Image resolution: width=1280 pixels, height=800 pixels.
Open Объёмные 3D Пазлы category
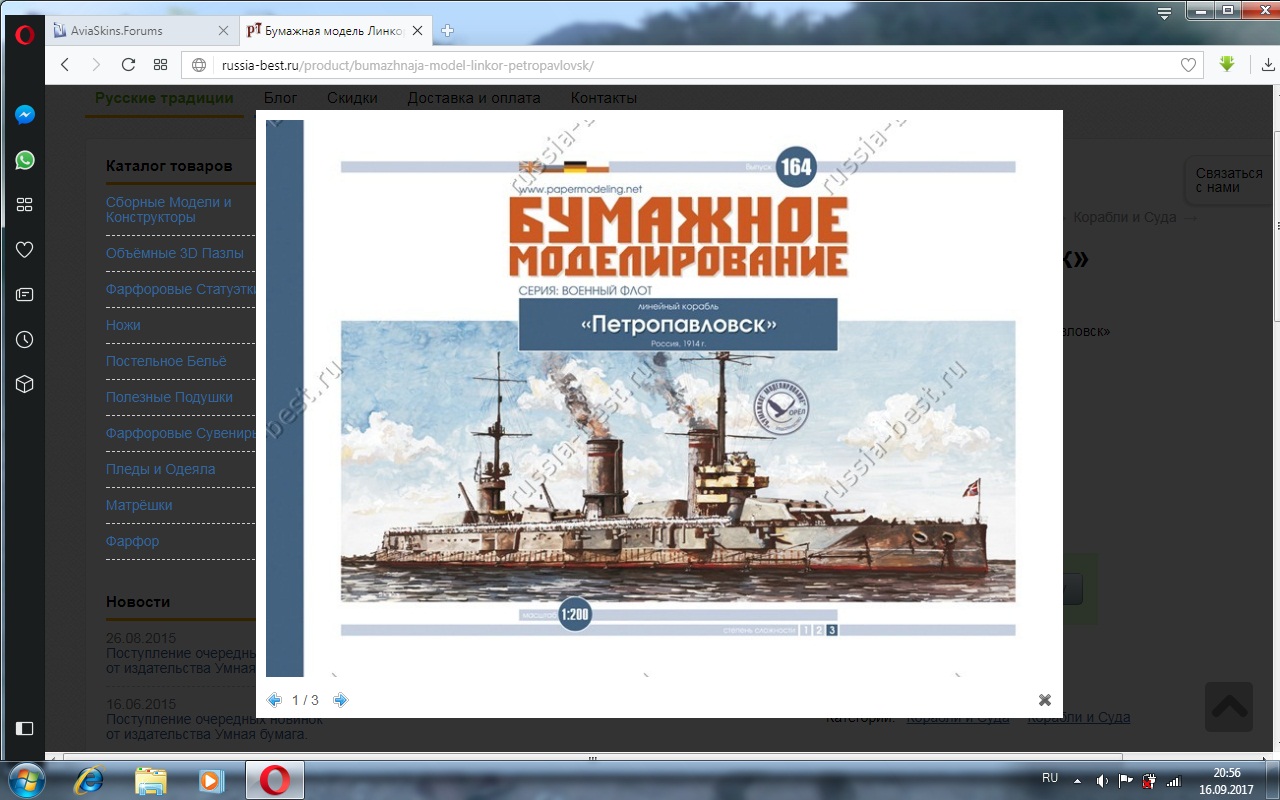tap(175, 253)
